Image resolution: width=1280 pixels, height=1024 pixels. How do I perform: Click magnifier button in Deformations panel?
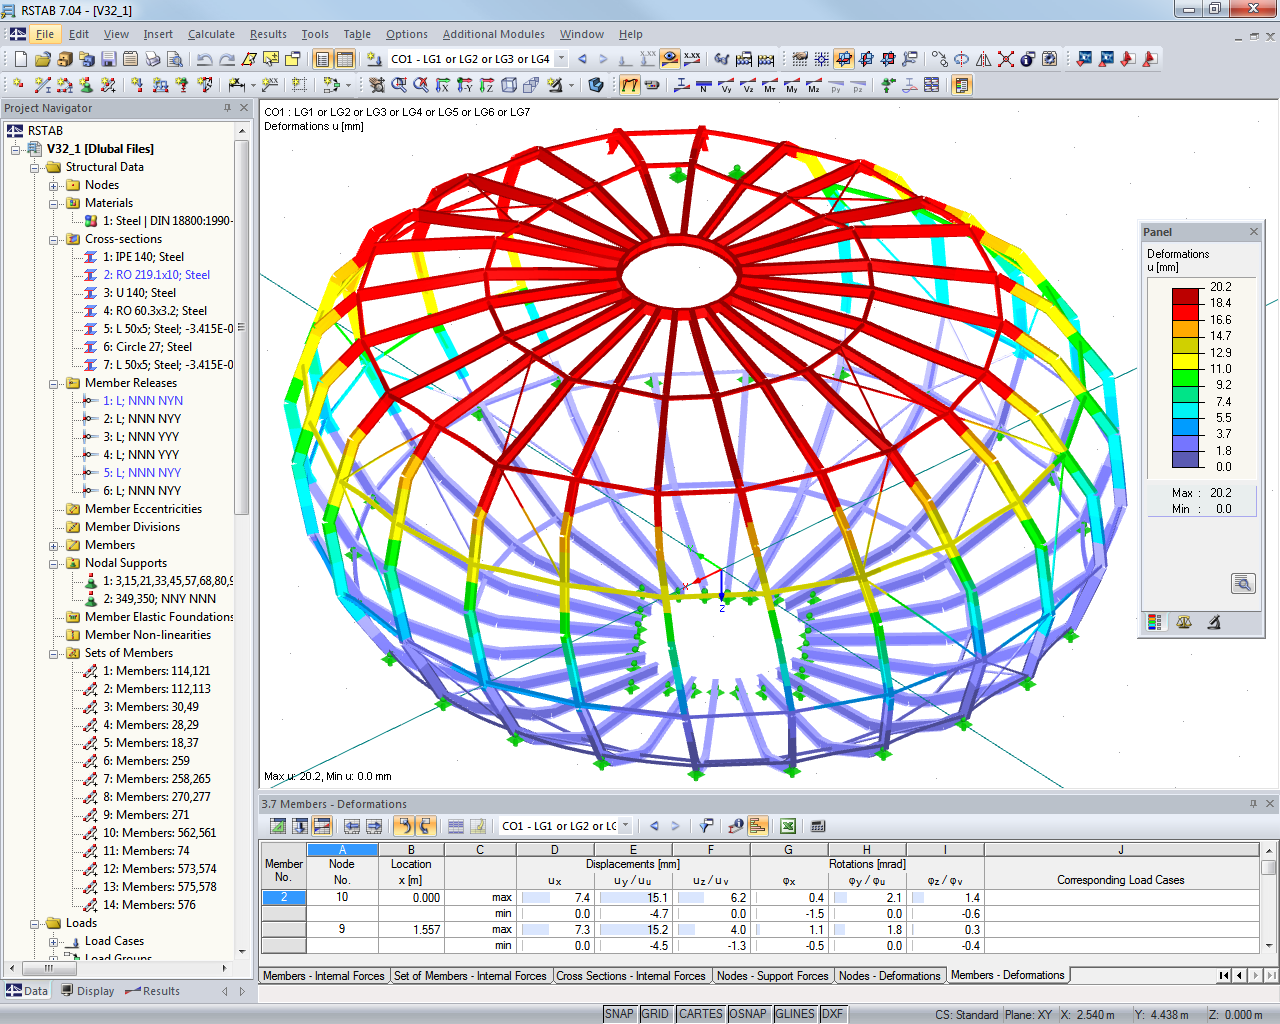pos(1243,583)
